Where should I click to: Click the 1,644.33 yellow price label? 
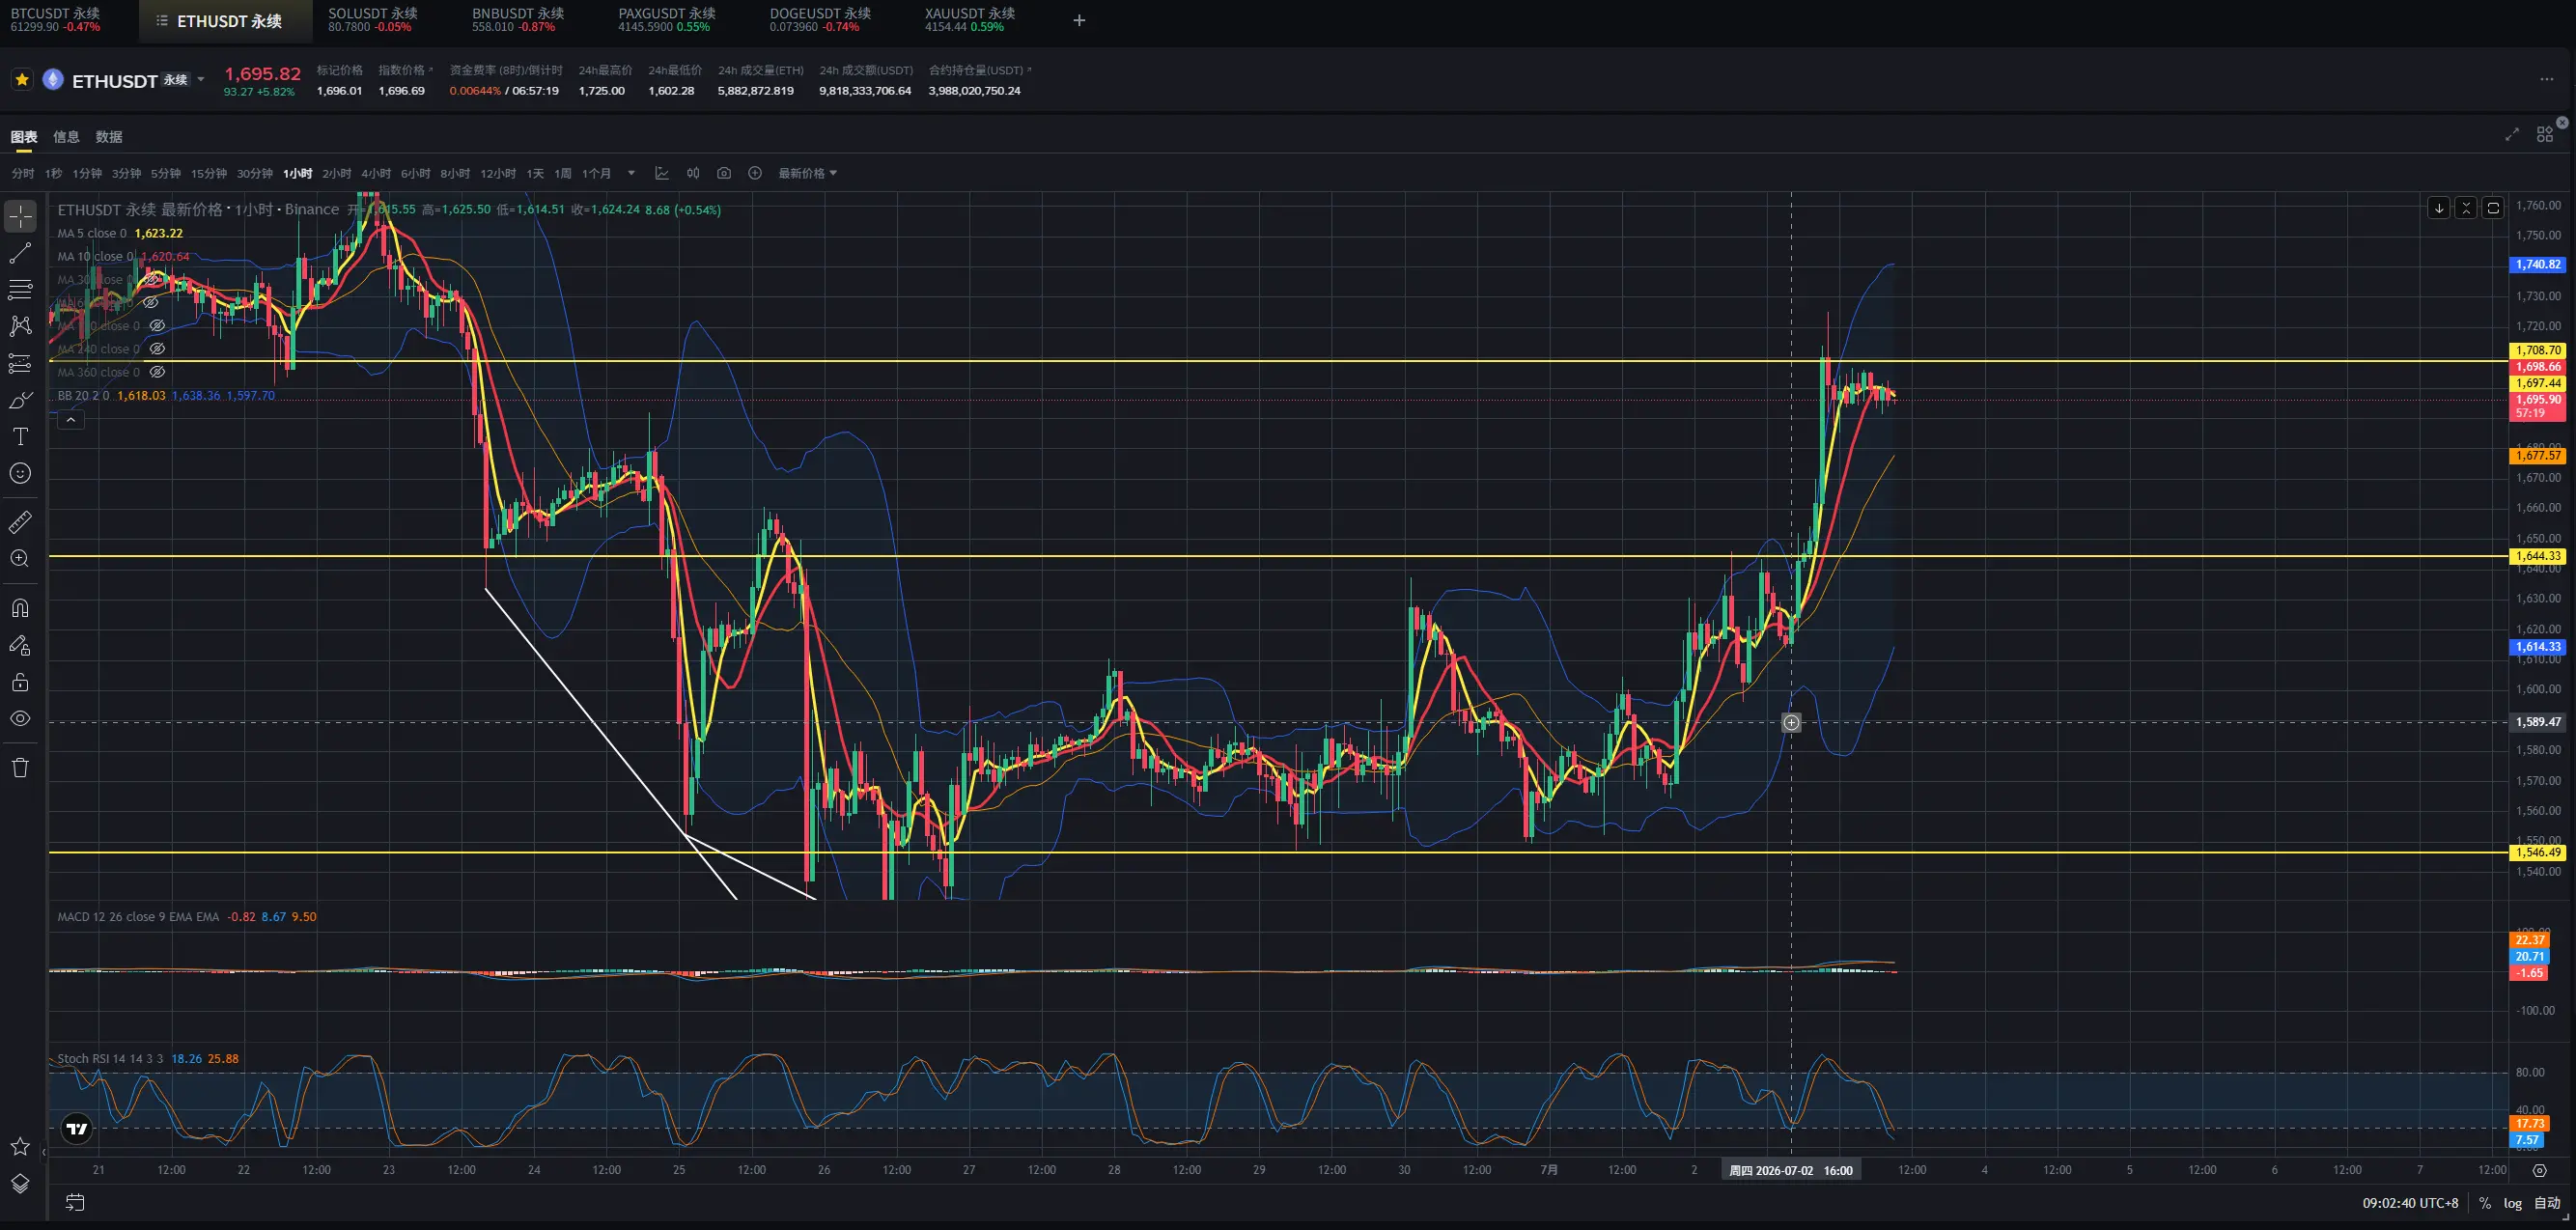coord(2538,556)
